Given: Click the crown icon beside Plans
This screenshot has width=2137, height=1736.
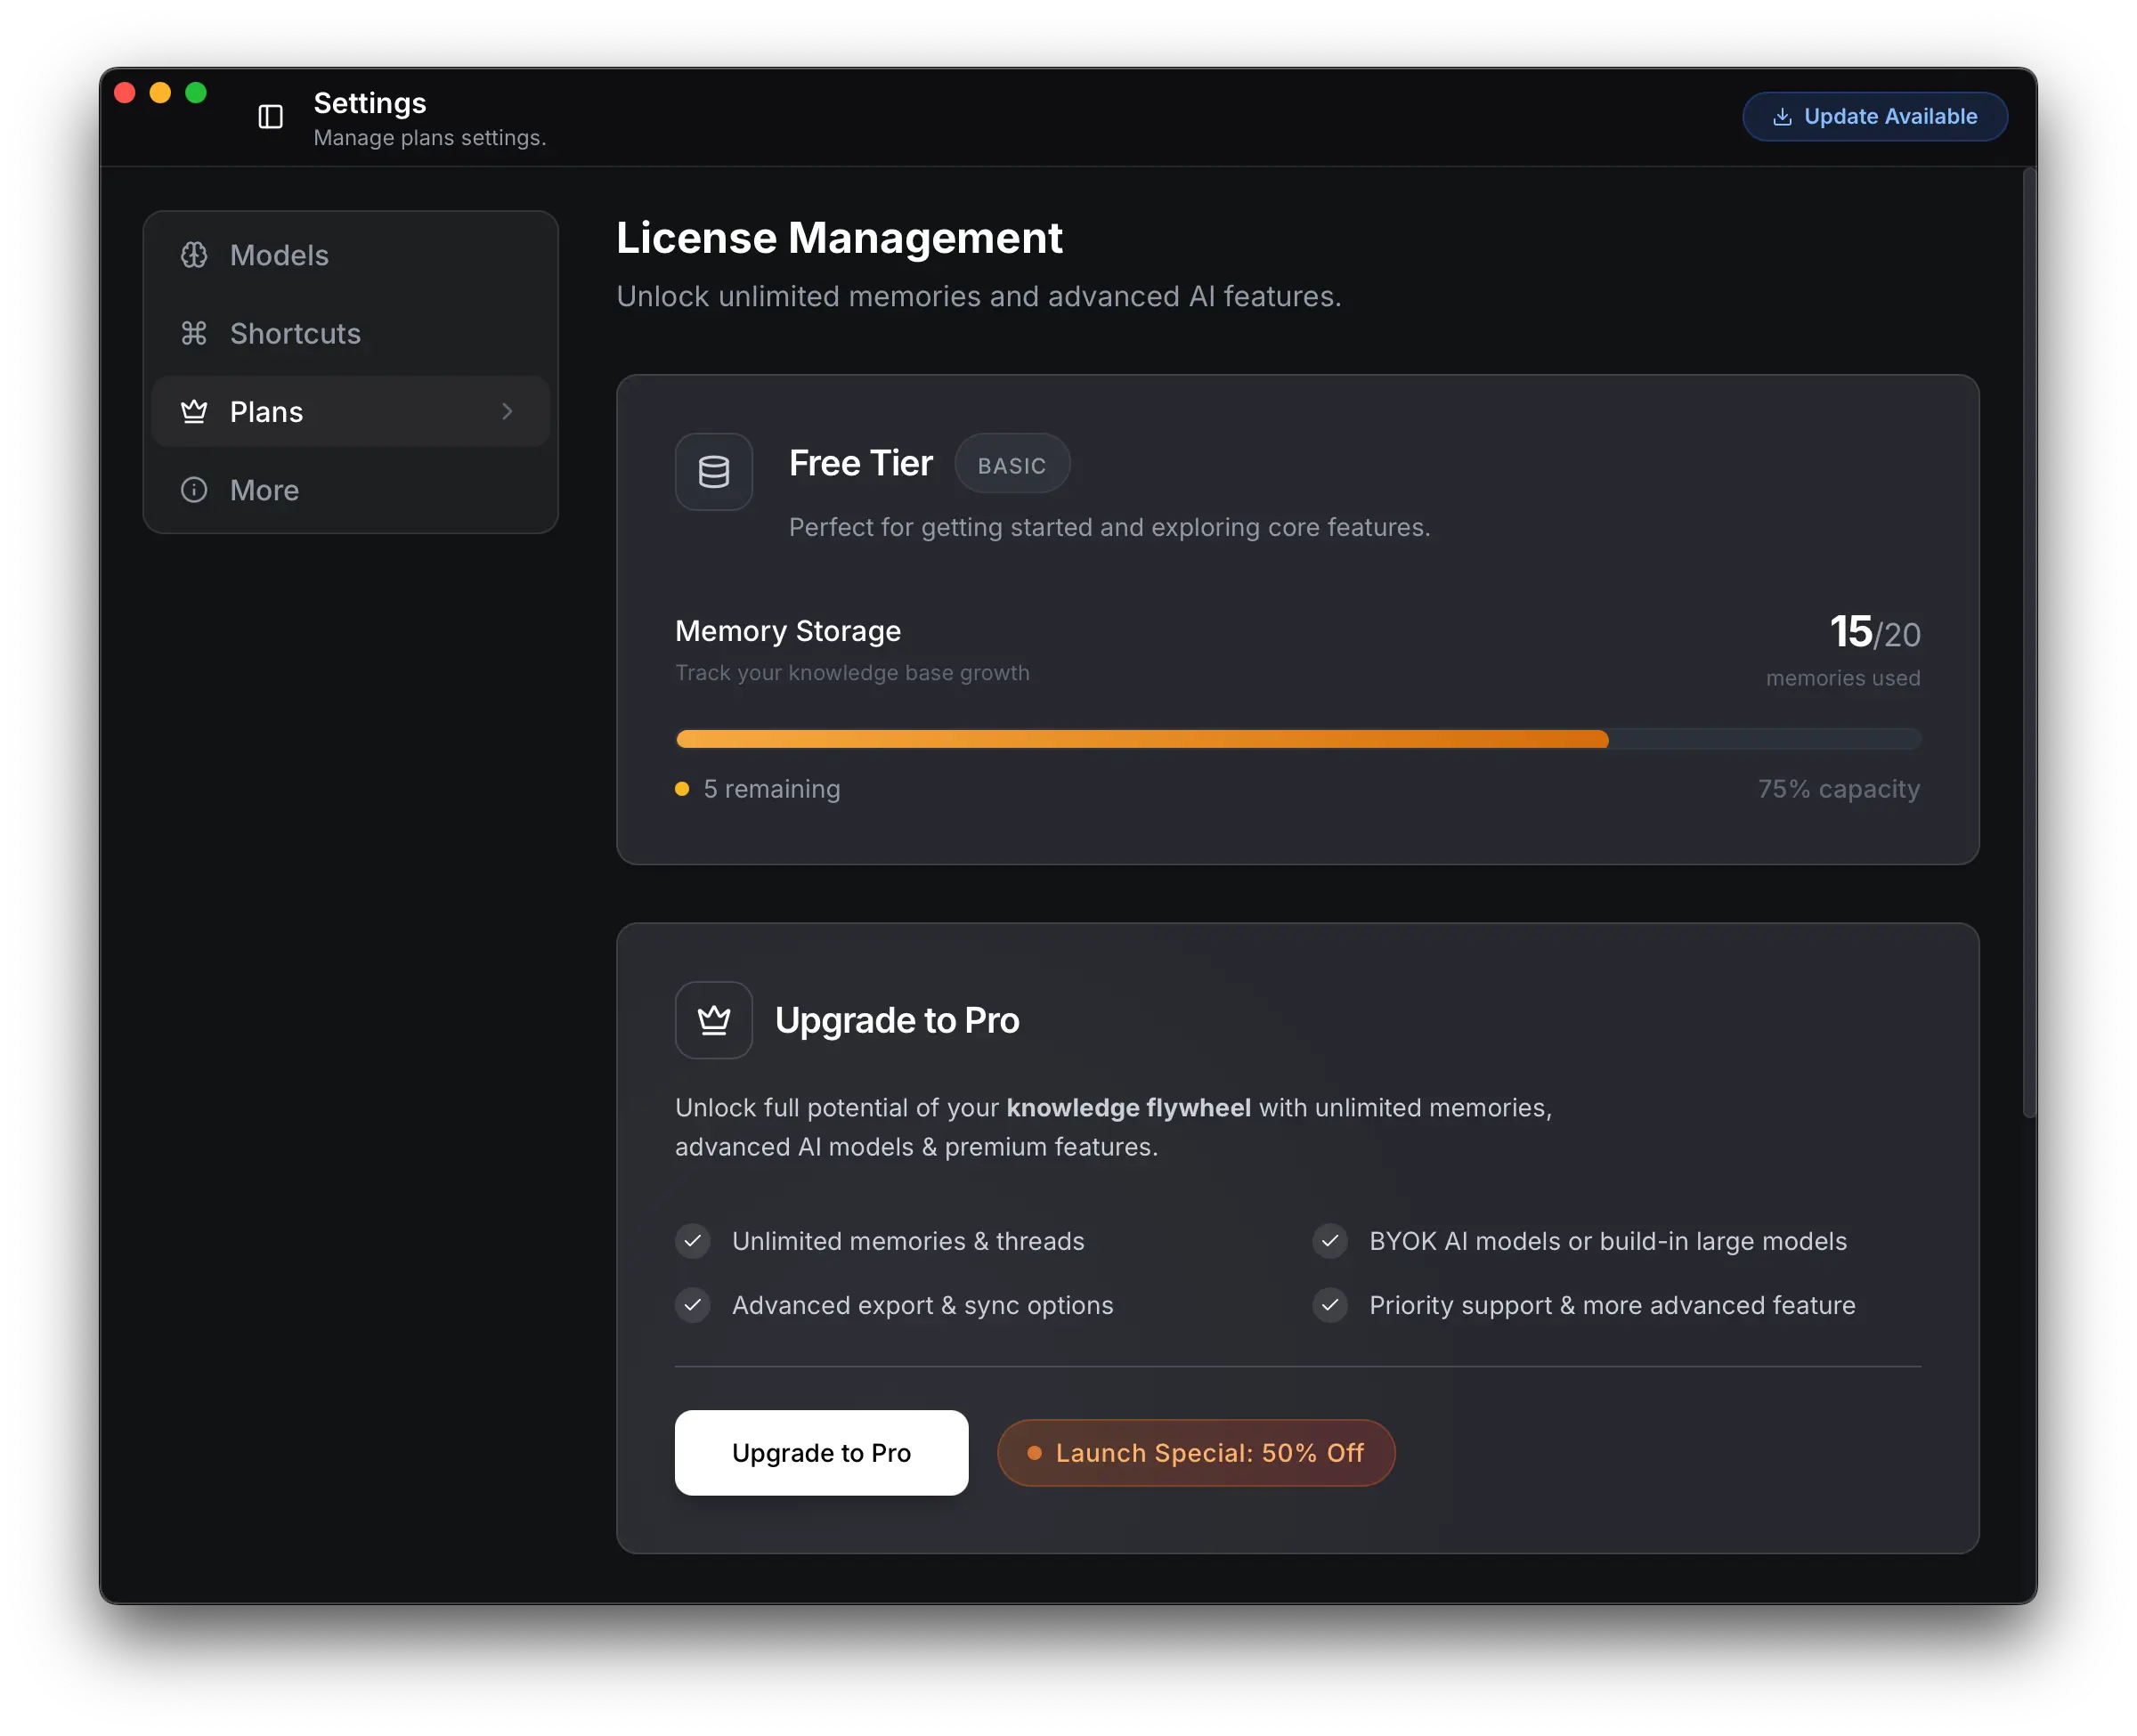Looking at the screenshot, I should coord(194,411).
